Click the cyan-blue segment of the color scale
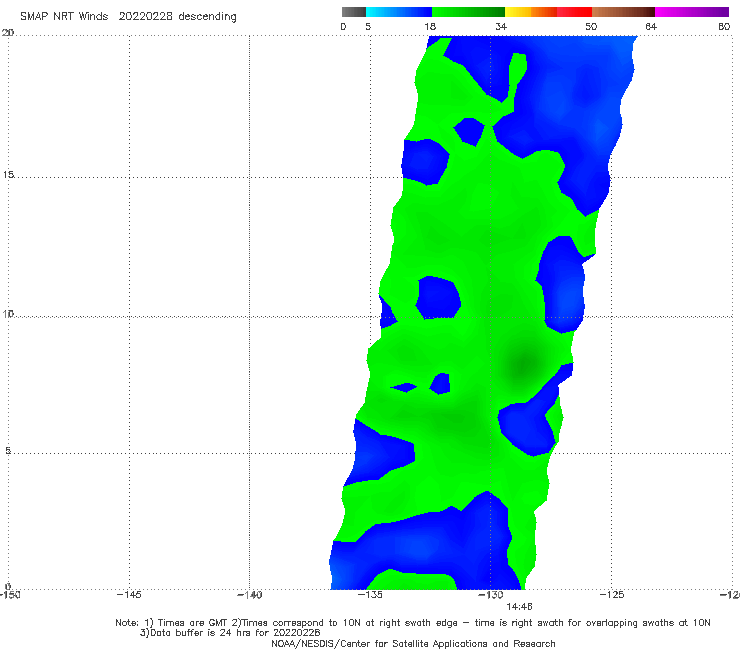This screenshot has height=650, width=740. pyautogui.click(x=399, y=12)
